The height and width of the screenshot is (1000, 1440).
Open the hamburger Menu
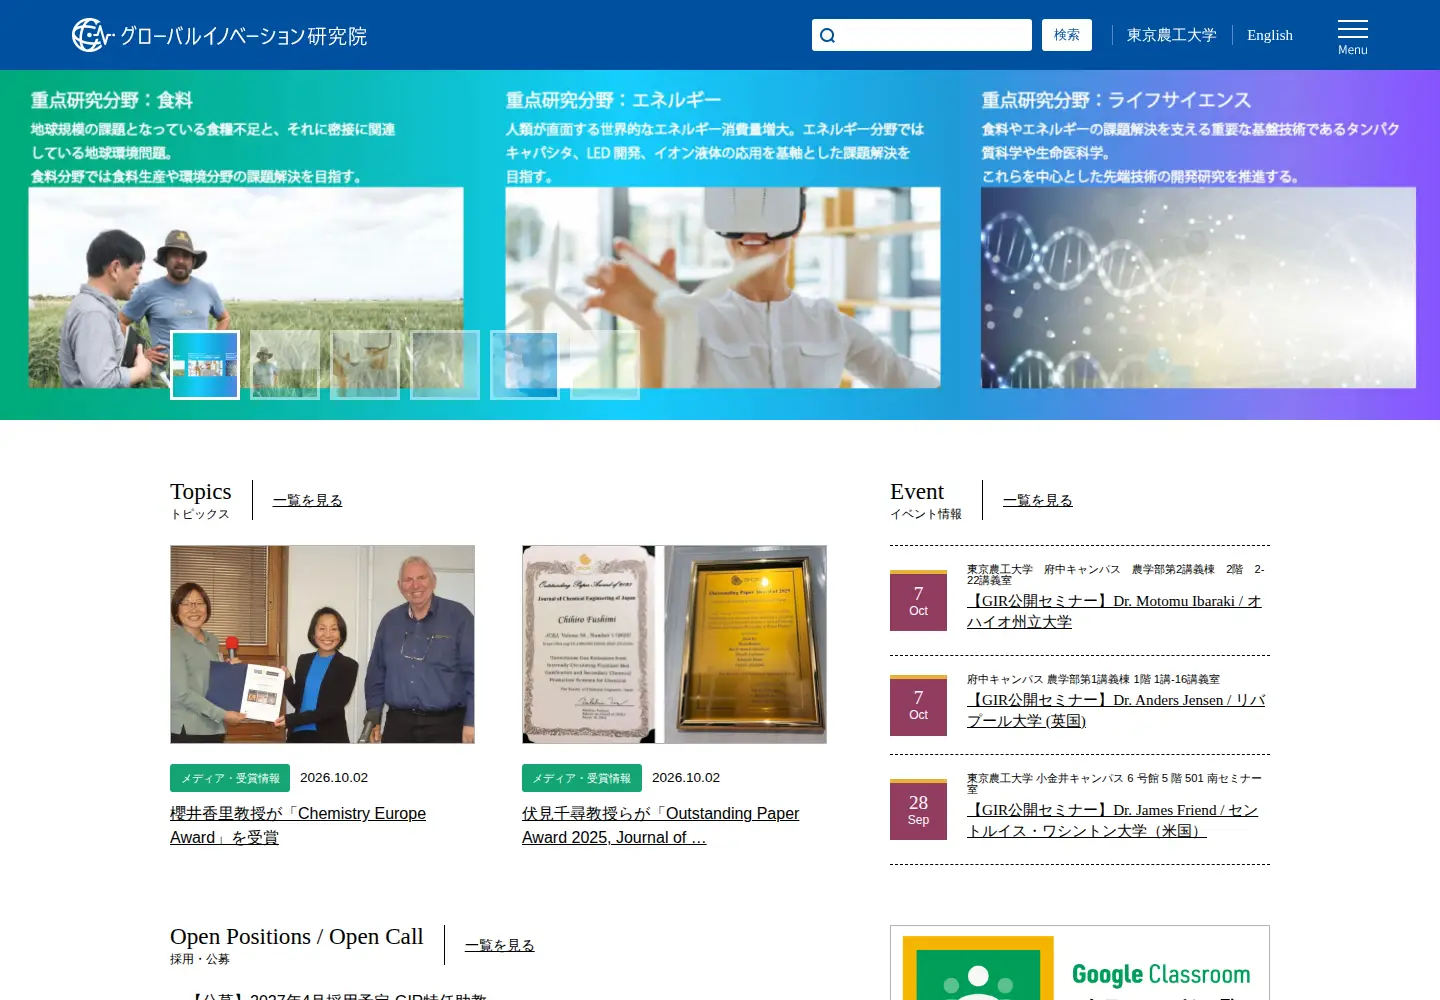pyautogui.click(x=1352, y=37)
